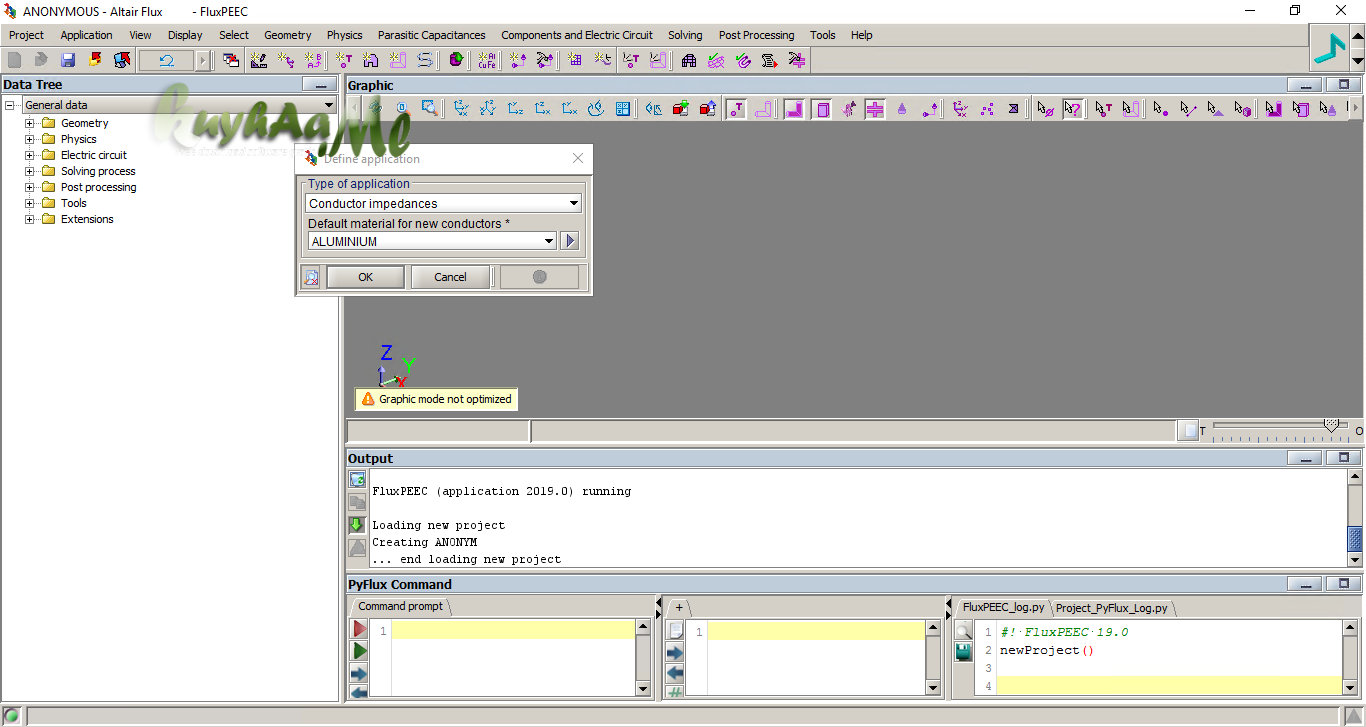Click the Zoom all magnifier icon

[402, 108]
